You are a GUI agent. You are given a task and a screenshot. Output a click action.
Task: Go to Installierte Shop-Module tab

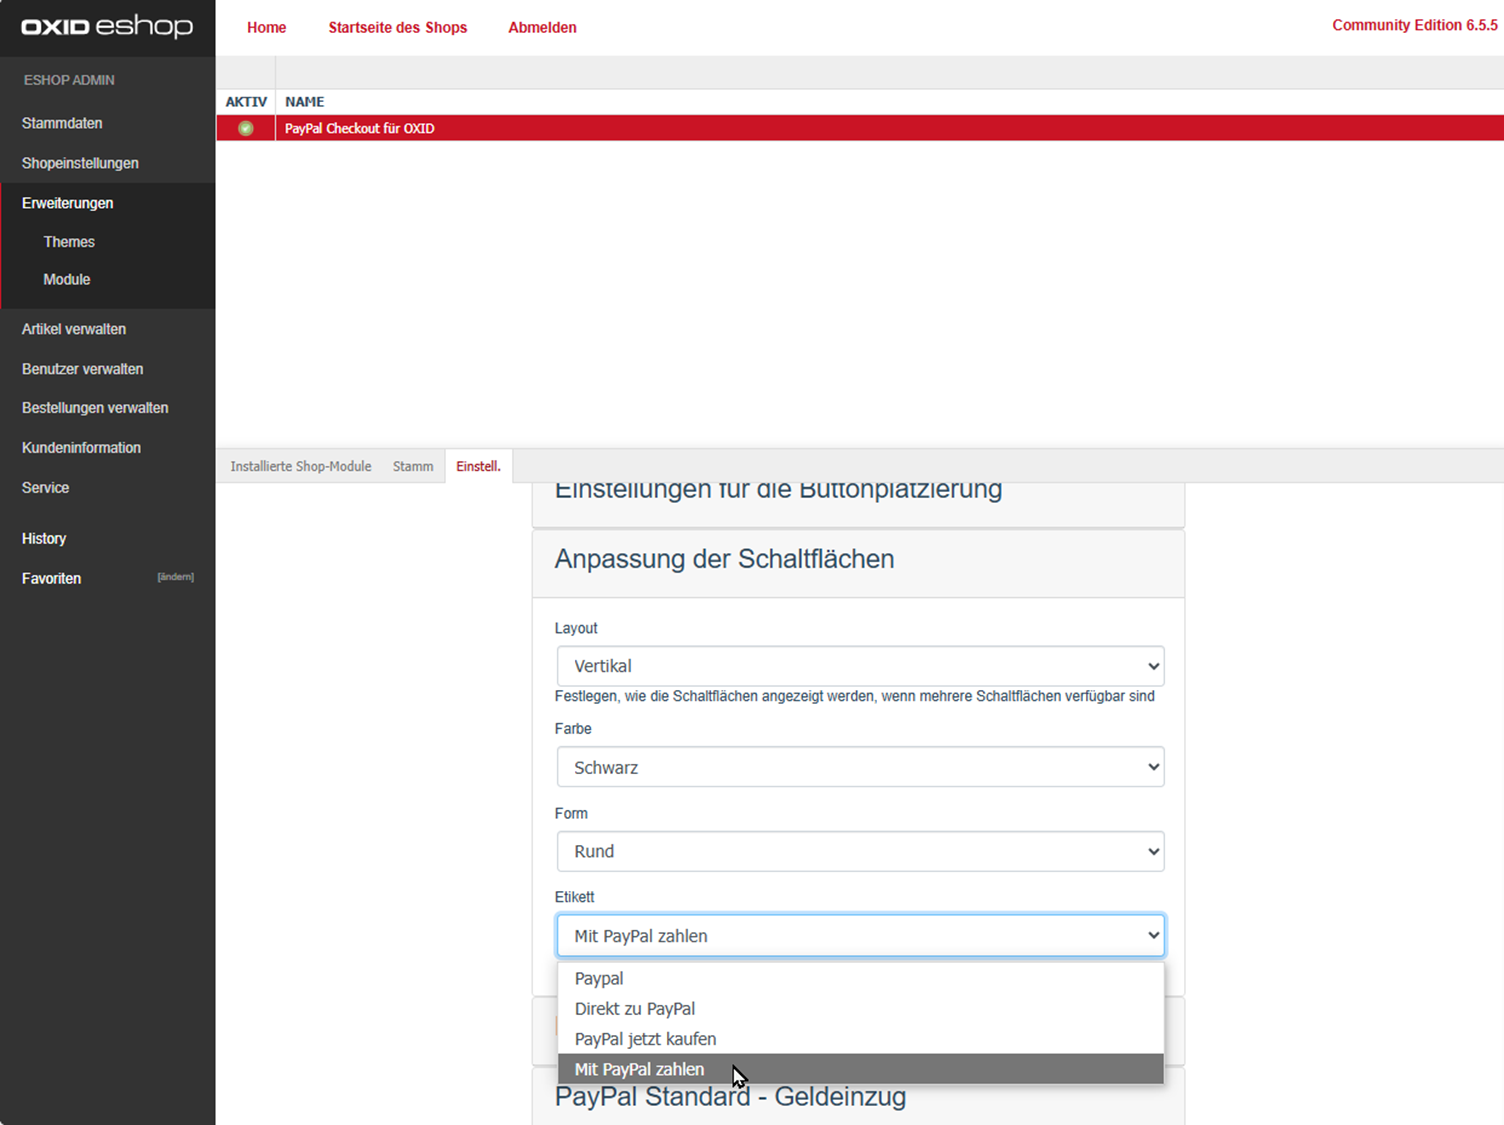click(x=300, y=466)
